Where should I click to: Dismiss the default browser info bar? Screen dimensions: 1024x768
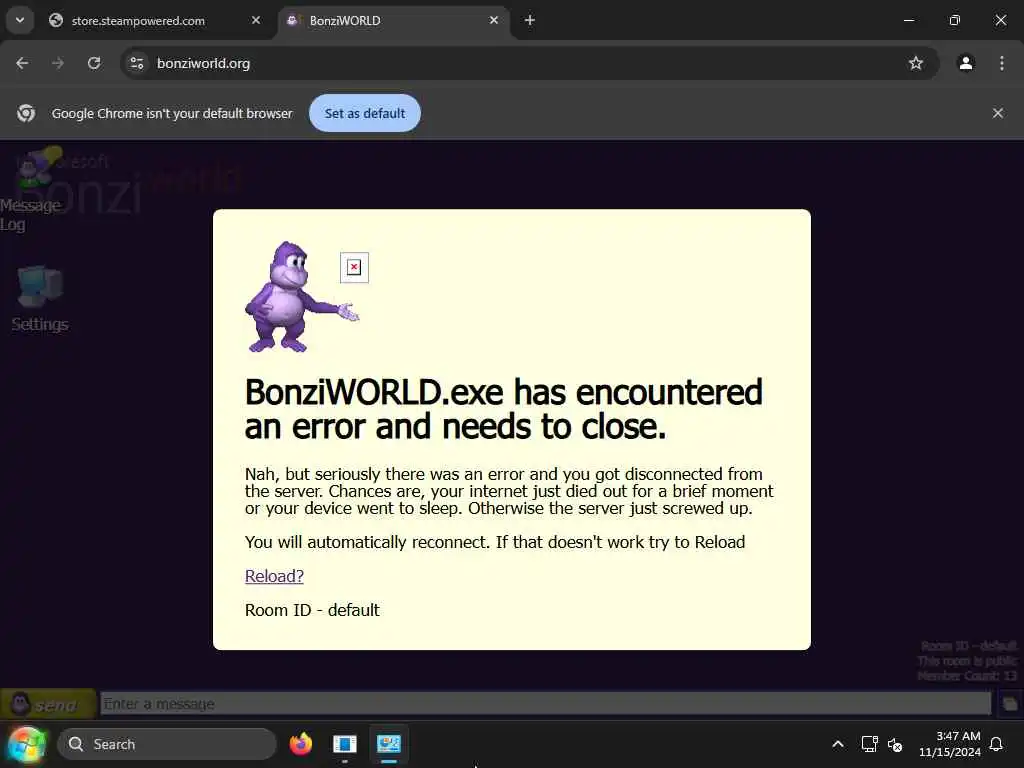coord(998,113)
